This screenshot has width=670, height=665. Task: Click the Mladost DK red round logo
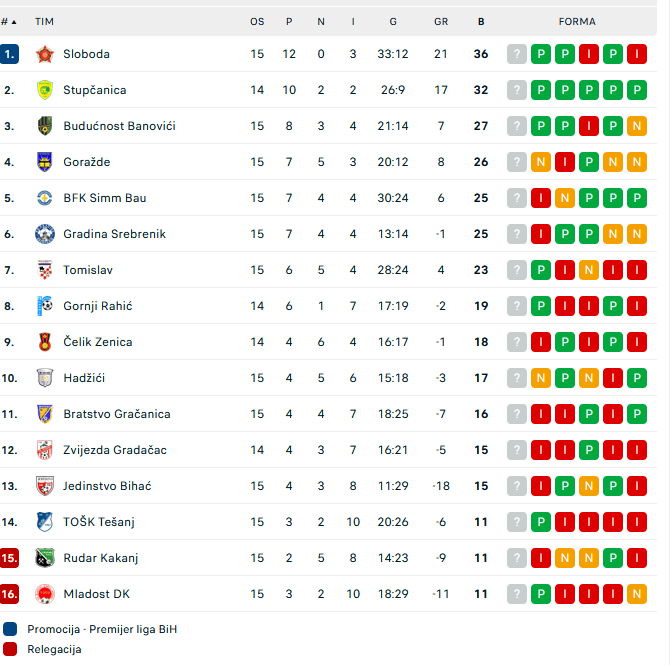pyautogui.click(x=45, y=594)
